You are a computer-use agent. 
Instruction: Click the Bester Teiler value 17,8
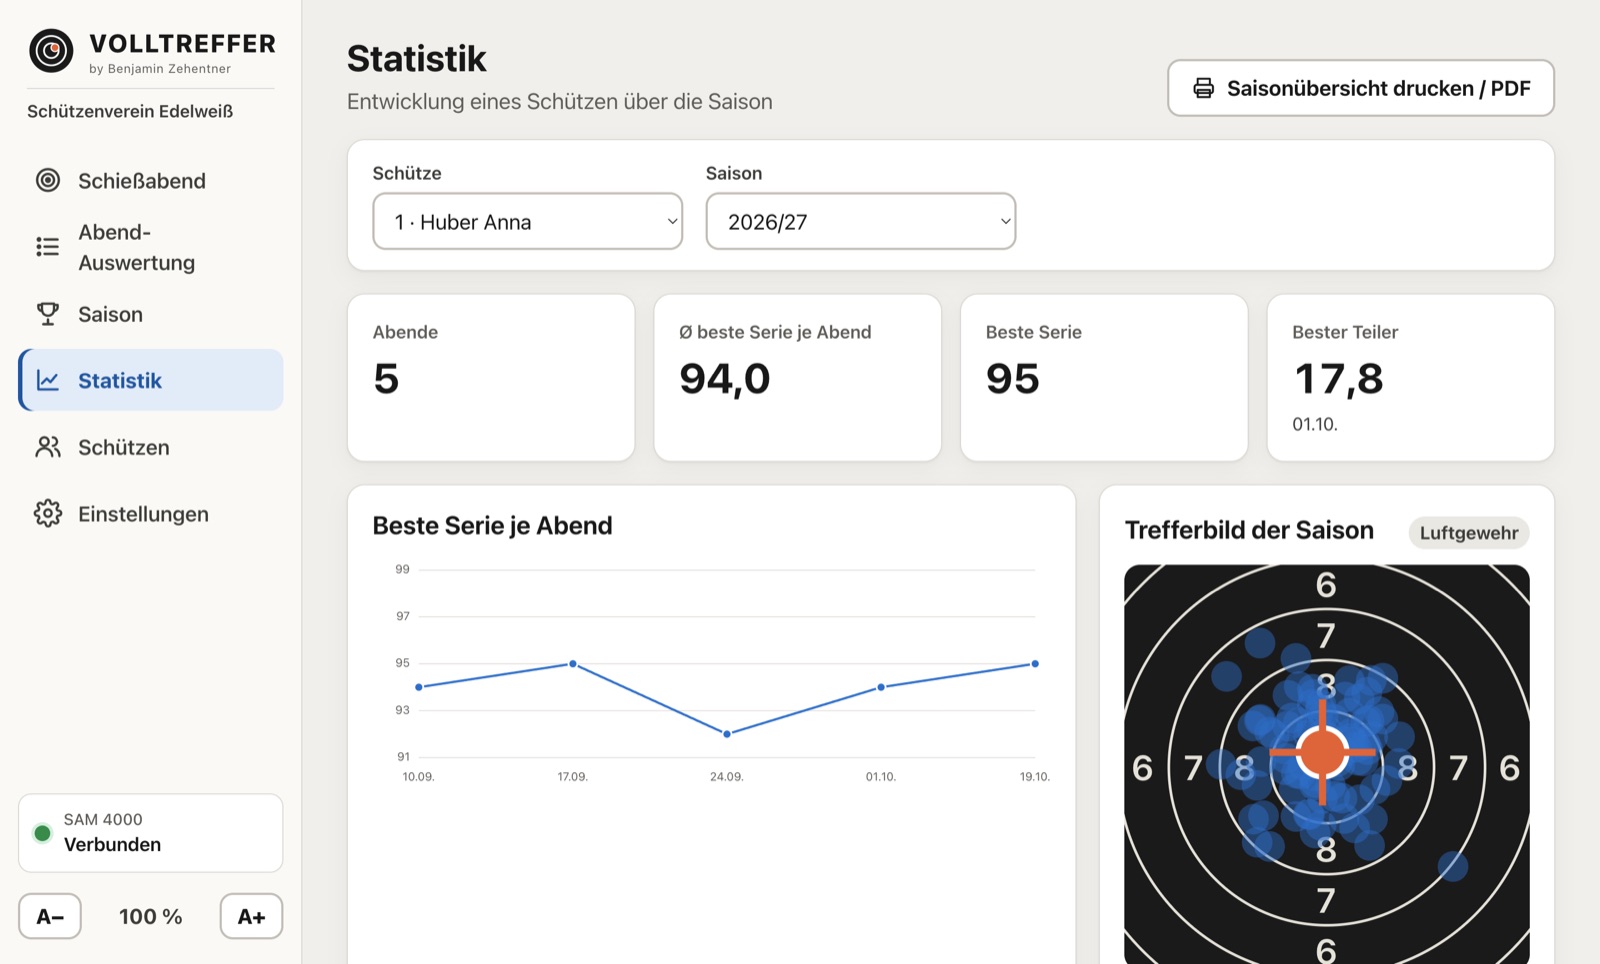1339,379
